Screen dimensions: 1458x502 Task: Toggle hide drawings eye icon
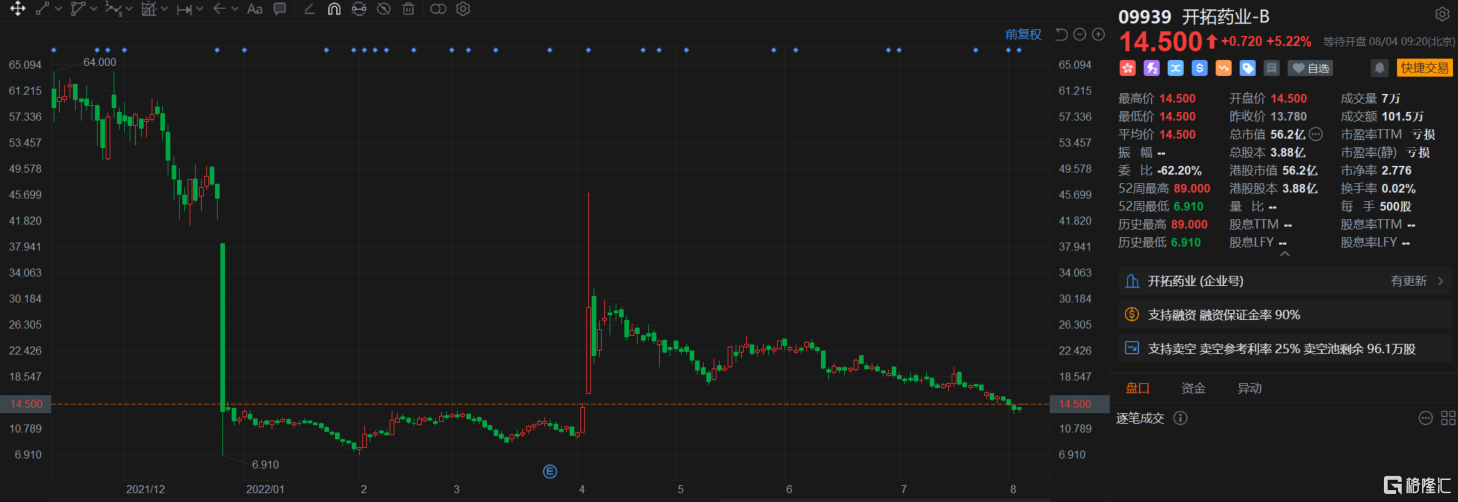point(384,9)
